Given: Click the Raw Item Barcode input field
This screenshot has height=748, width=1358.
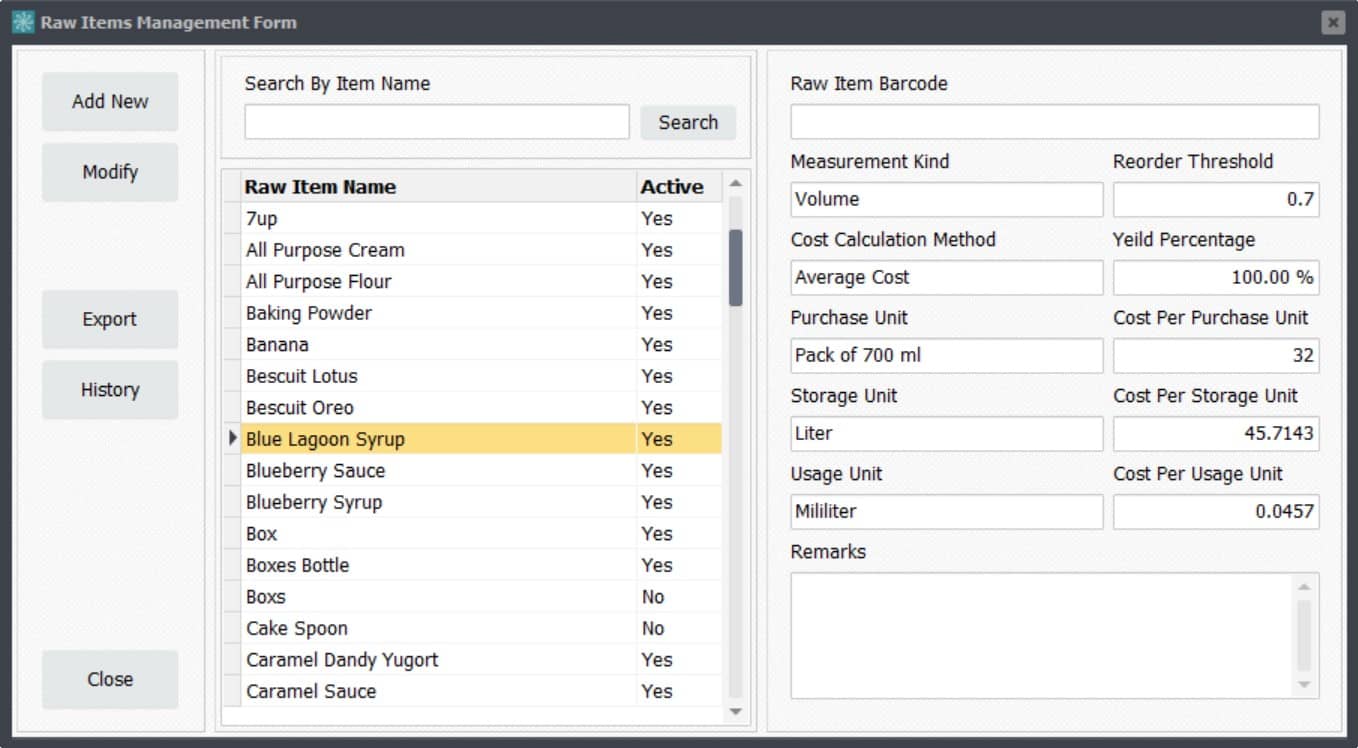Looking at the screenshot, I should click(x=1053, y=121).
